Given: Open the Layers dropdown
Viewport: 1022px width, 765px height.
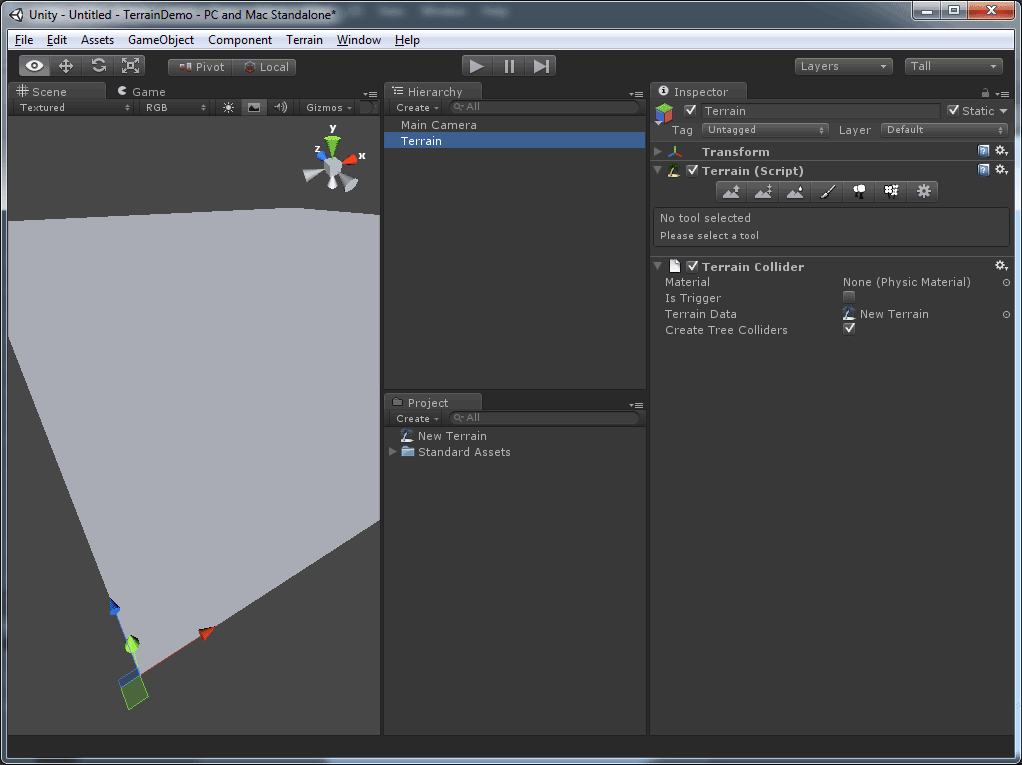Looking at the screenshot, I should [x=843, y=66].
